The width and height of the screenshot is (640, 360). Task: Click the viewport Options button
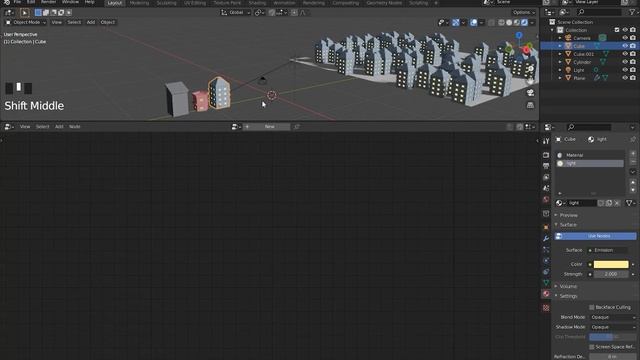point(524,13)
